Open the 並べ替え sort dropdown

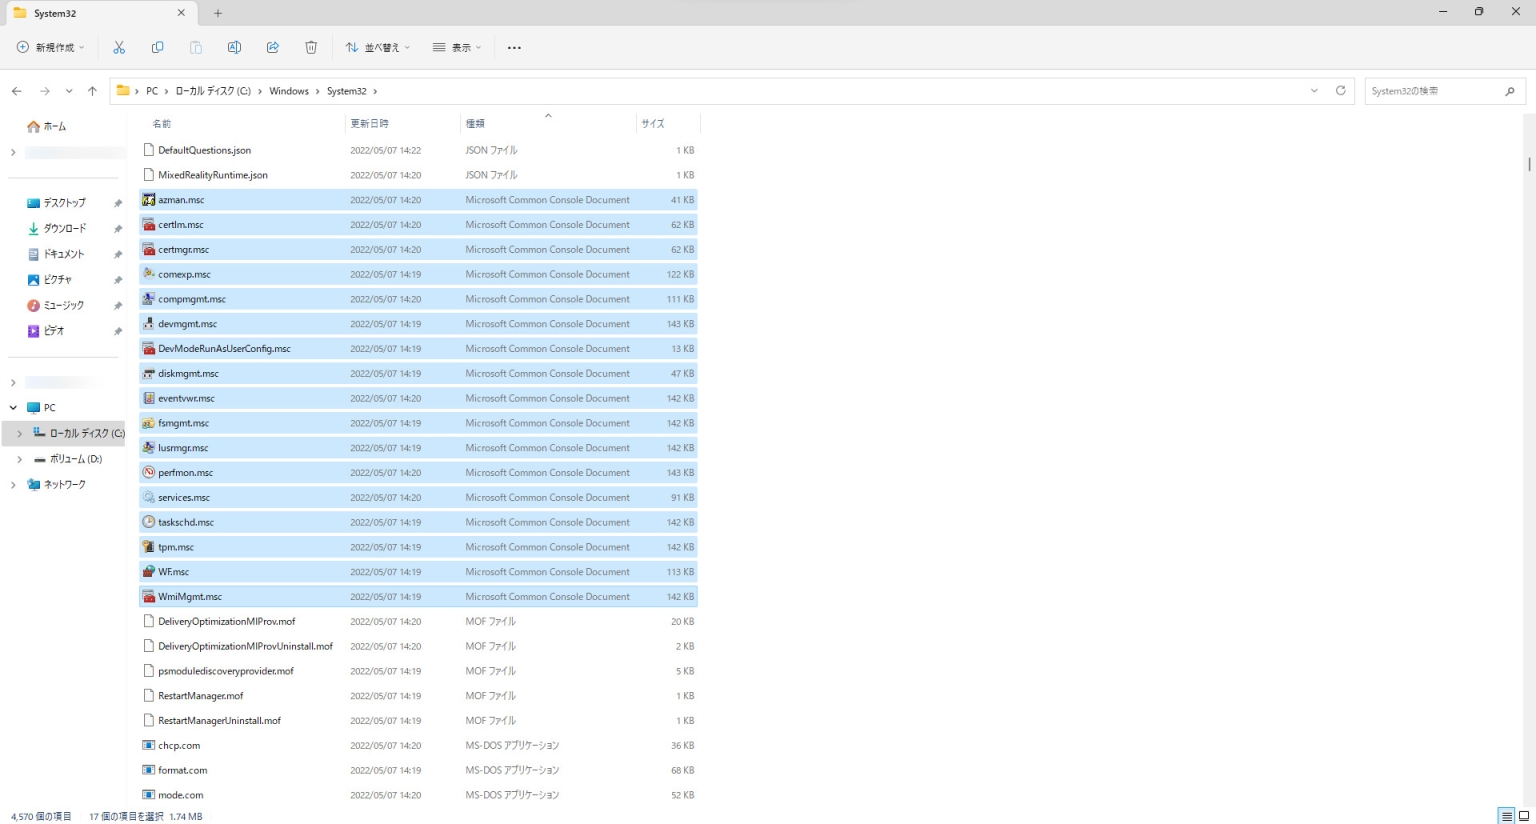tap(378, 47)
